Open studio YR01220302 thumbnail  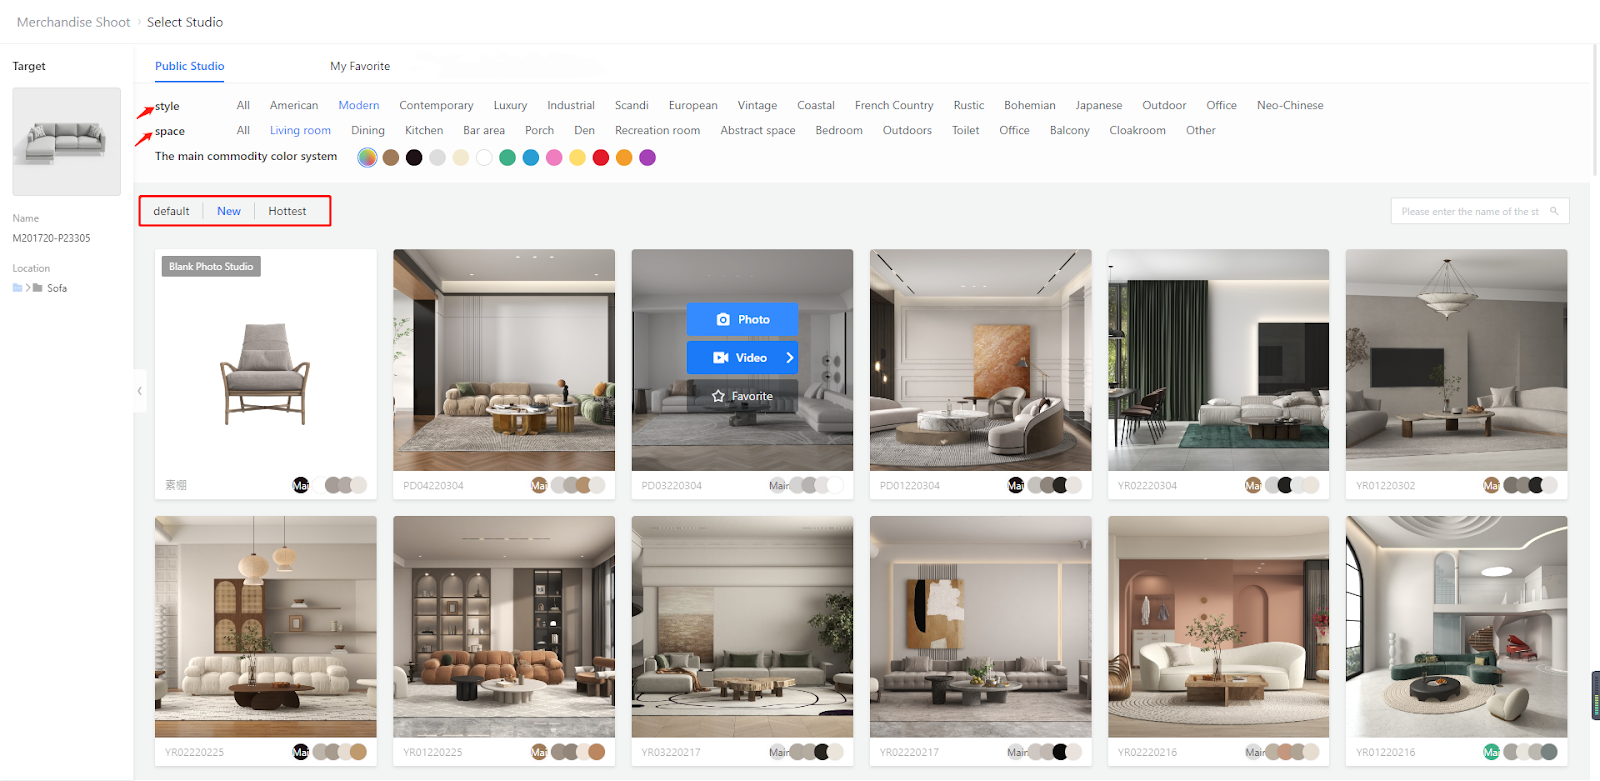coord(1457,360)
